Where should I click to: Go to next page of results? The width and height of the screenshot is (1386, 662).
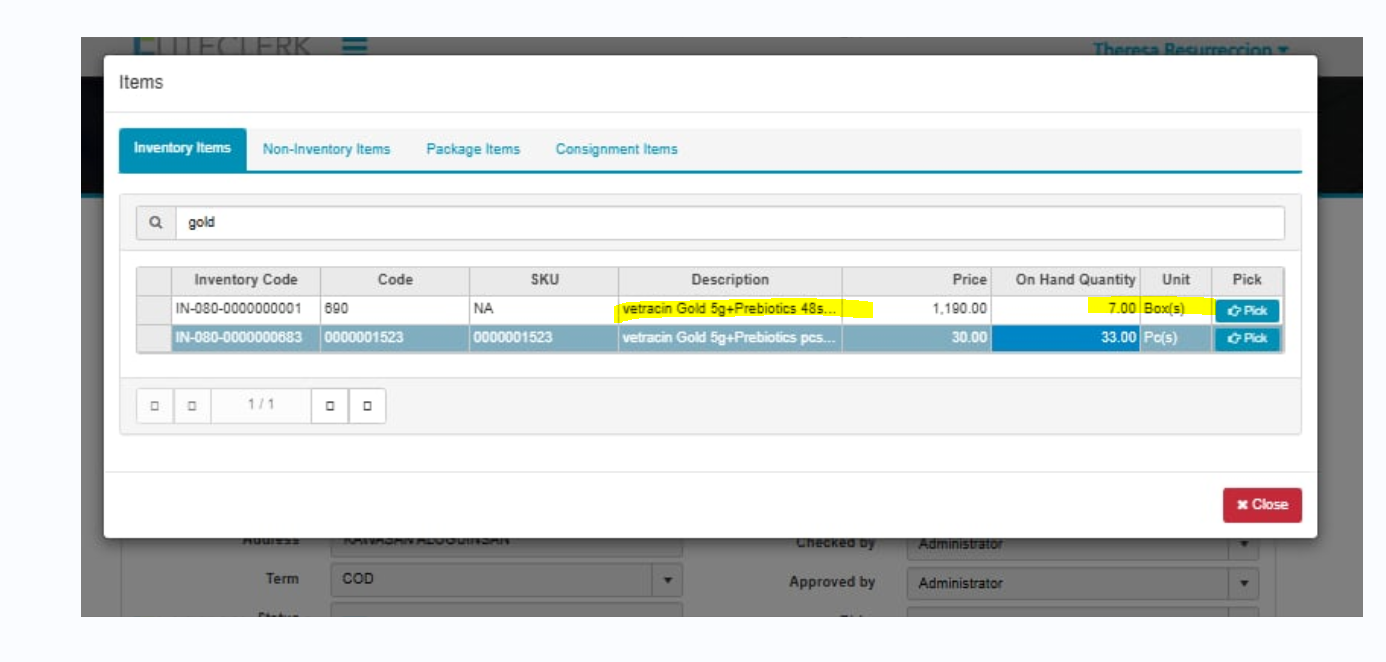(330, 406)
